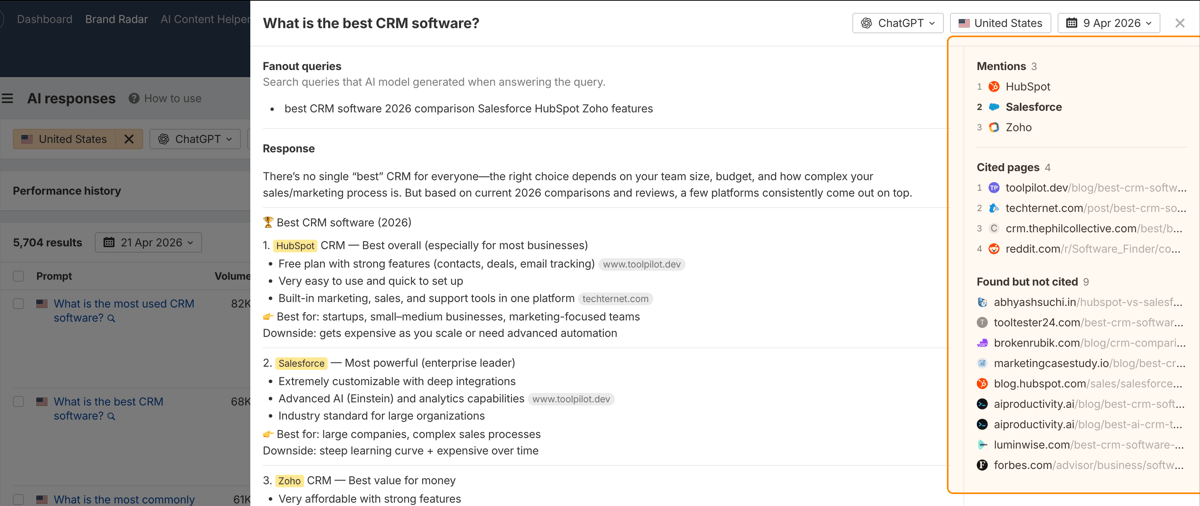Image resolution: width=1200 pixels, height=506 pixels.
Task: Toggle the select-all checkbox in Prompt header
Action: tap(18, 276)
